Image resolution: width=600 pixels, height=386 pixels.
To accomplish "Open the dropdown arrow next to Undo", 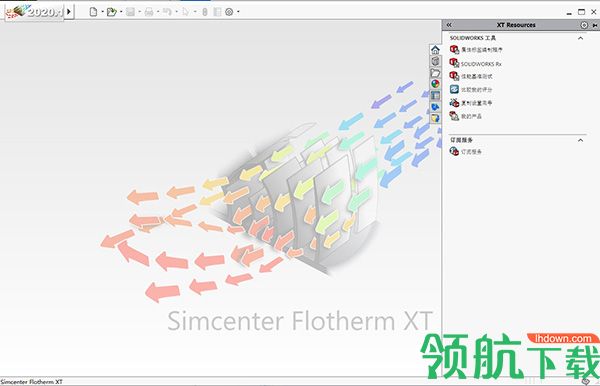I will [176, 12].
